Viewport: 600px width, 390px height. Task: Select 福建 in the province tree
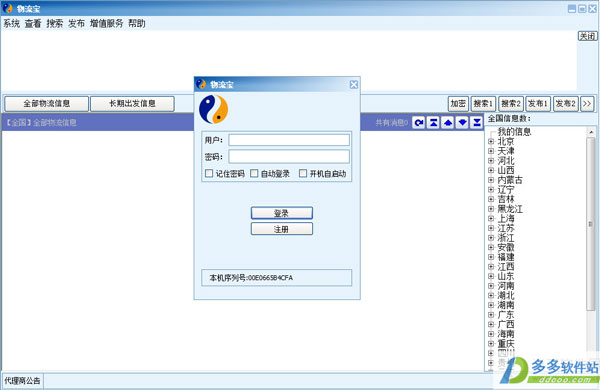tap(505, 257)
